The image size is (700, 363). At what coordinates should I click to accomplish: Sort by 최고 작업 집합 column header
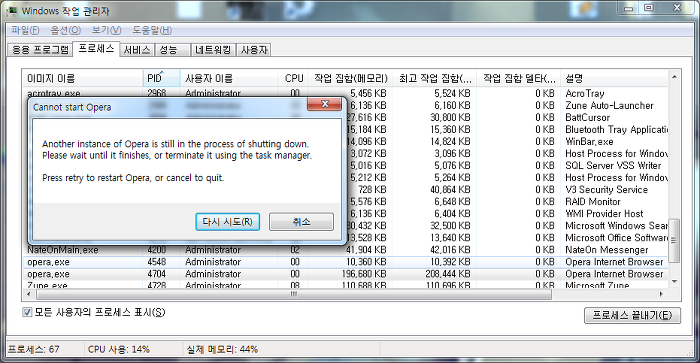tap(435, 79)
